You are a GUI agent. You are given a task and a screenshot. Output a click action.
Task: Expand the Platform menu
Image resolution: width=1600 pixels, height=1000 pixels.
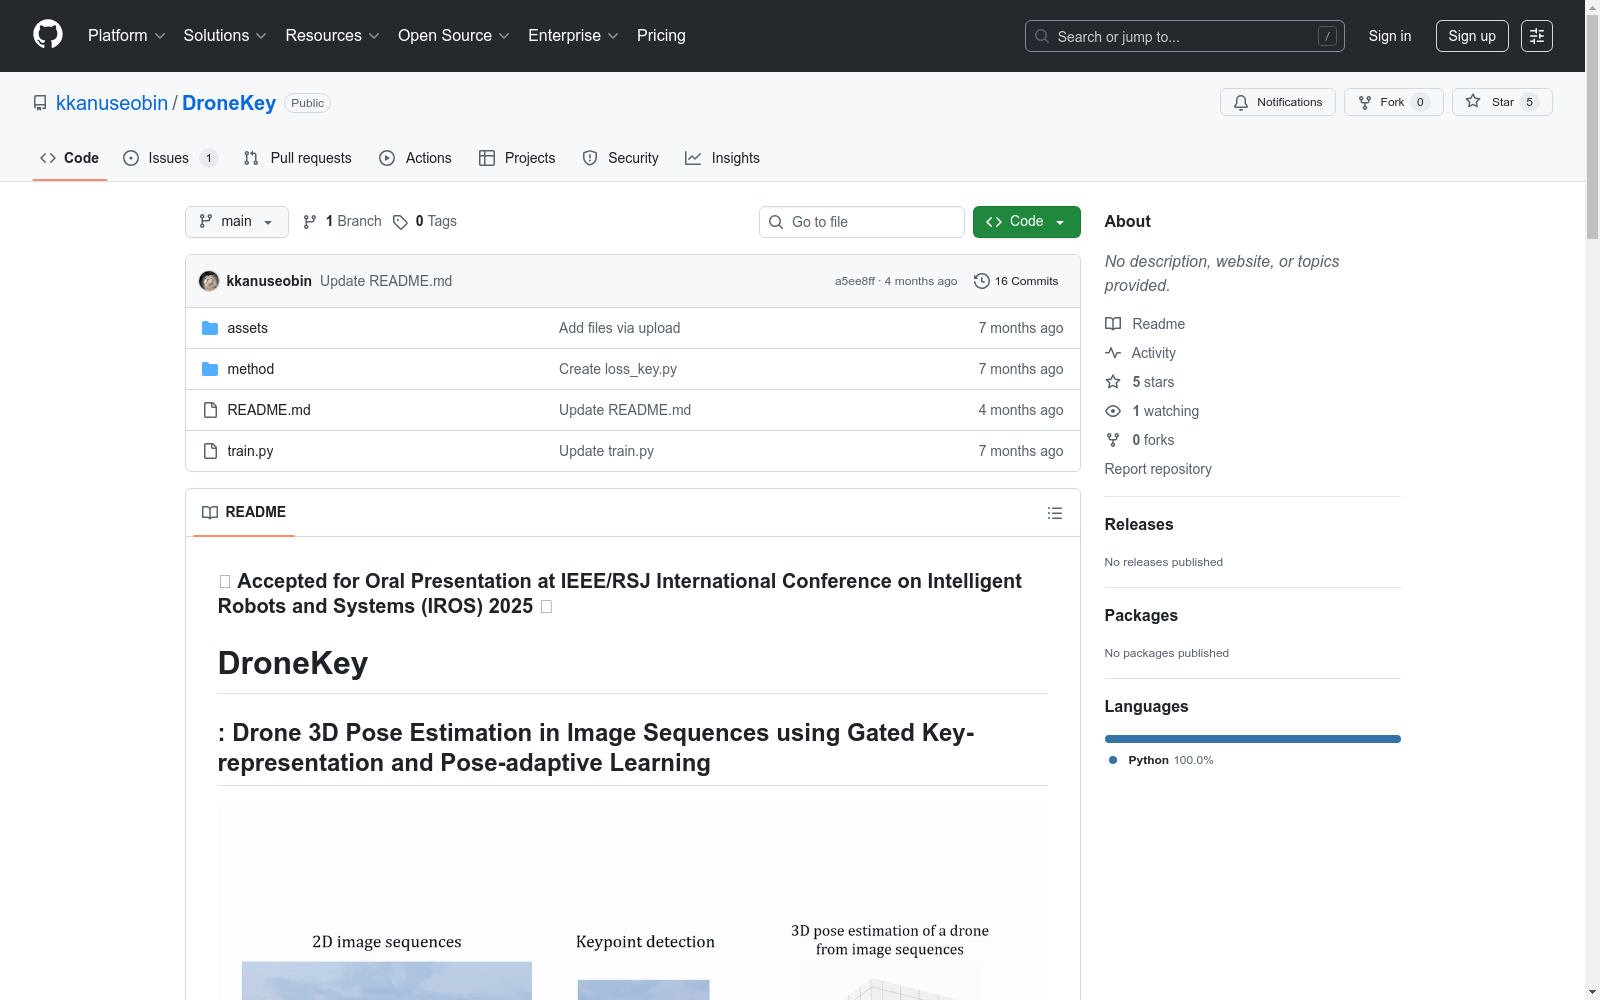point(127,36)
